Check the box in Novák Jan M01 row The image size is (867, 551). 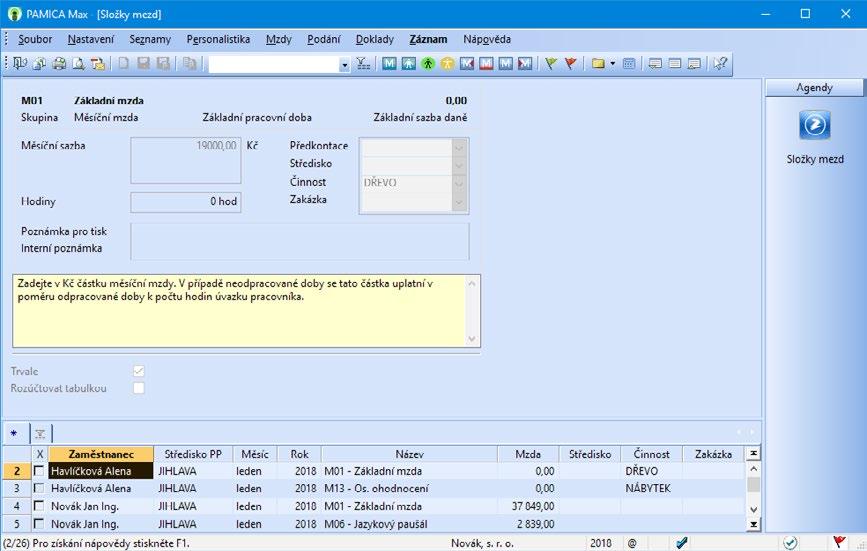pyautogui.click(x=39, y=506)
